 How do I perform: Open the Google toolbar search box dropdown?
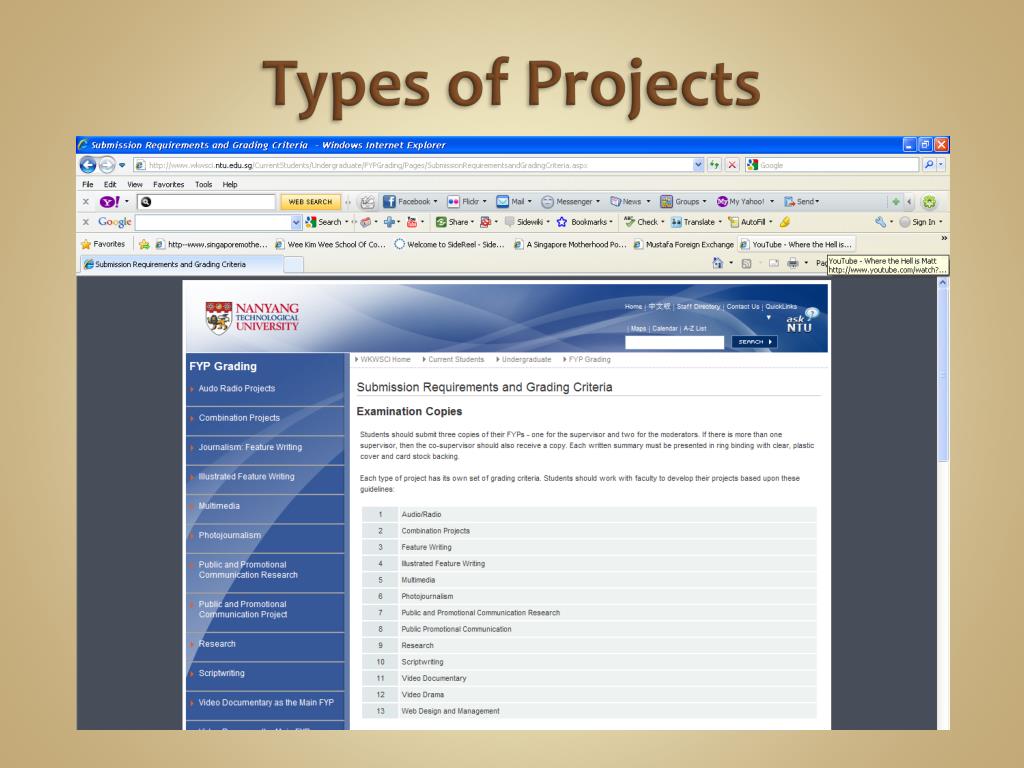click(296, 222)
